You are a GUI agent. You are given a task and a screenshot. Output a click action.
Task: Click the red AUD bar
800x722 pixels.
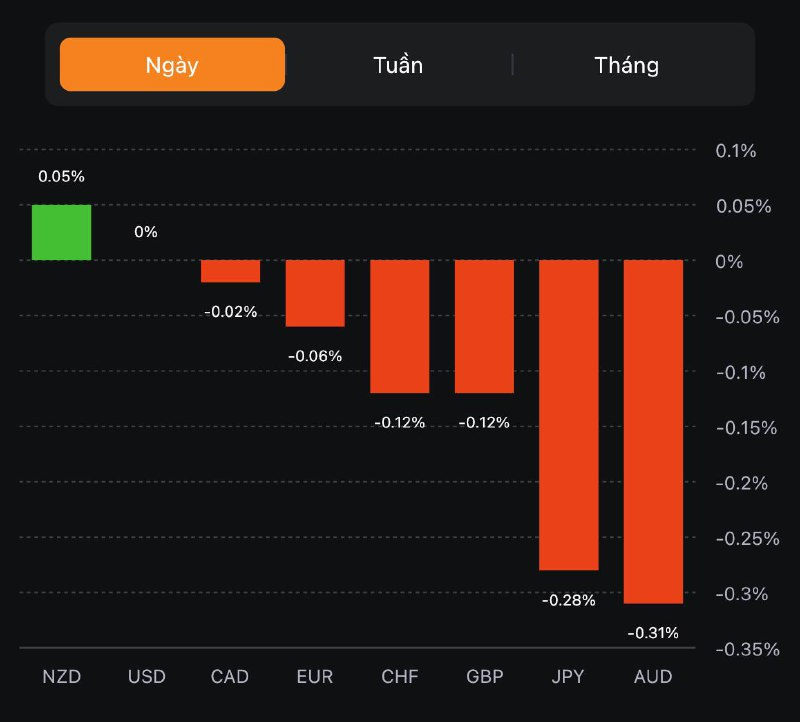[653, 431]
